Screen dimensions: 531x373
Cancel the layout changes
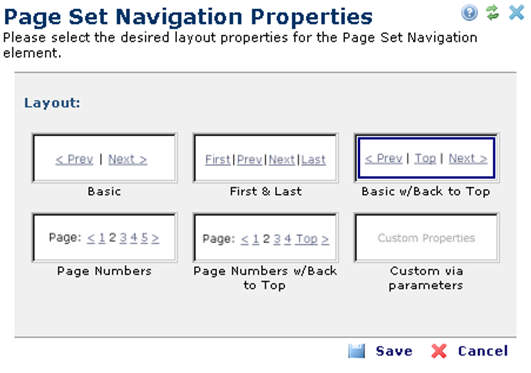483,351
